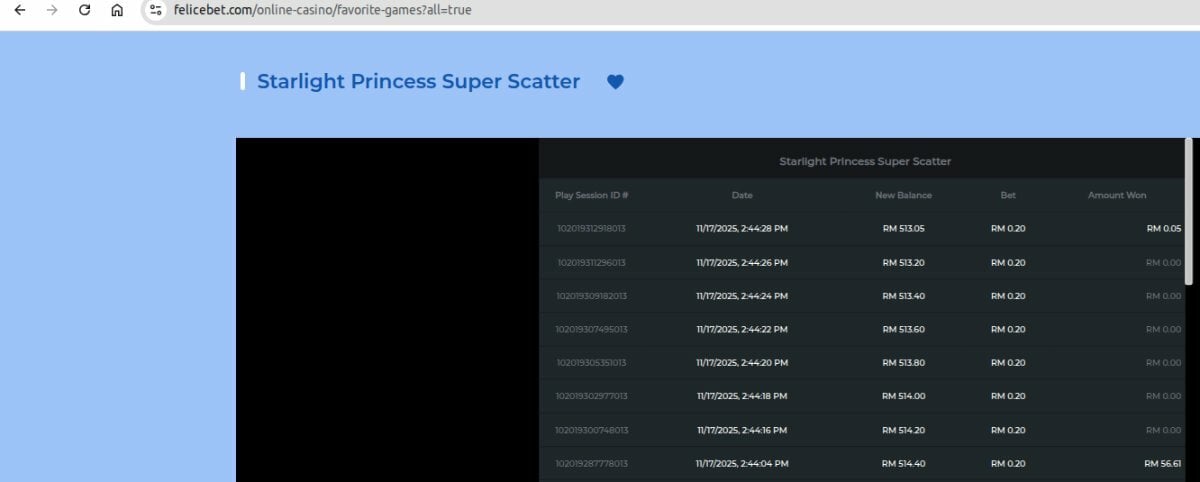Select session row 102019312918013
1200x482 pixels.
tap(591, 229)
